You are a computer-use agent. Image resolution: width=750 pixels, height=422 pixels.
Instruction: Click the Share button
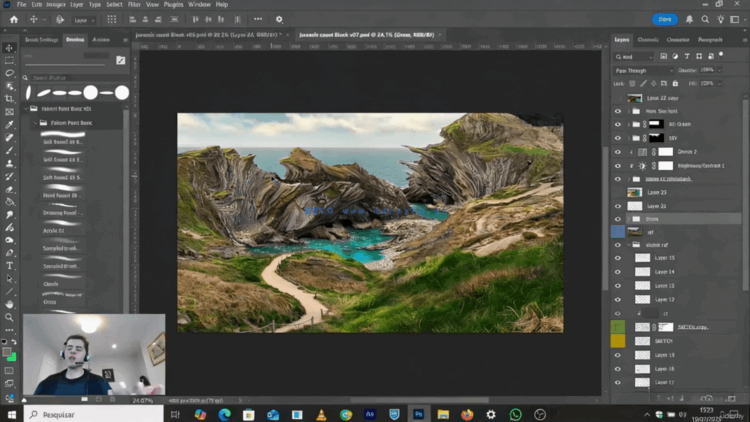(663, 19)
